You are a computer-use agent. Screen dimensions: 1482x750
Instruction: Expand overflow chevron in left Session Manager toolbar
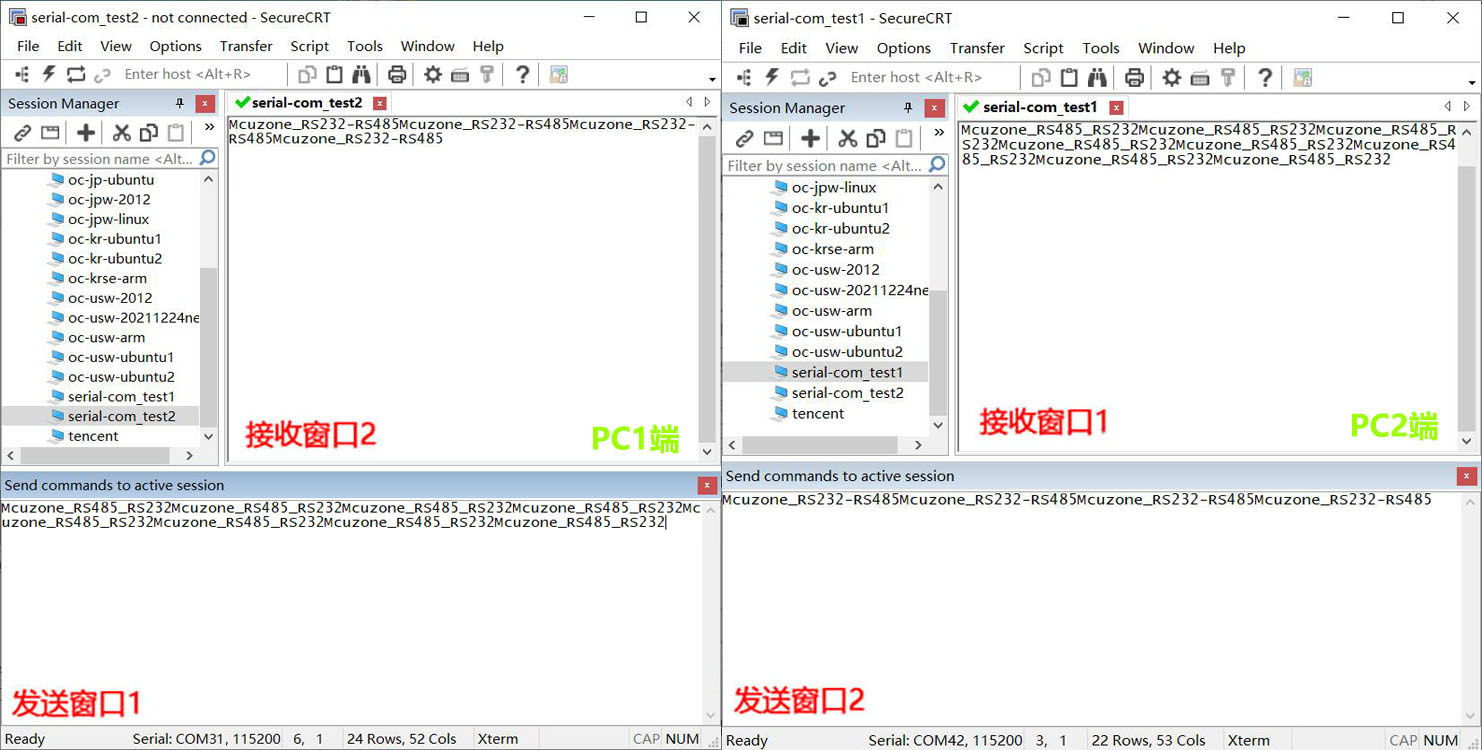[x=209, y=128]
